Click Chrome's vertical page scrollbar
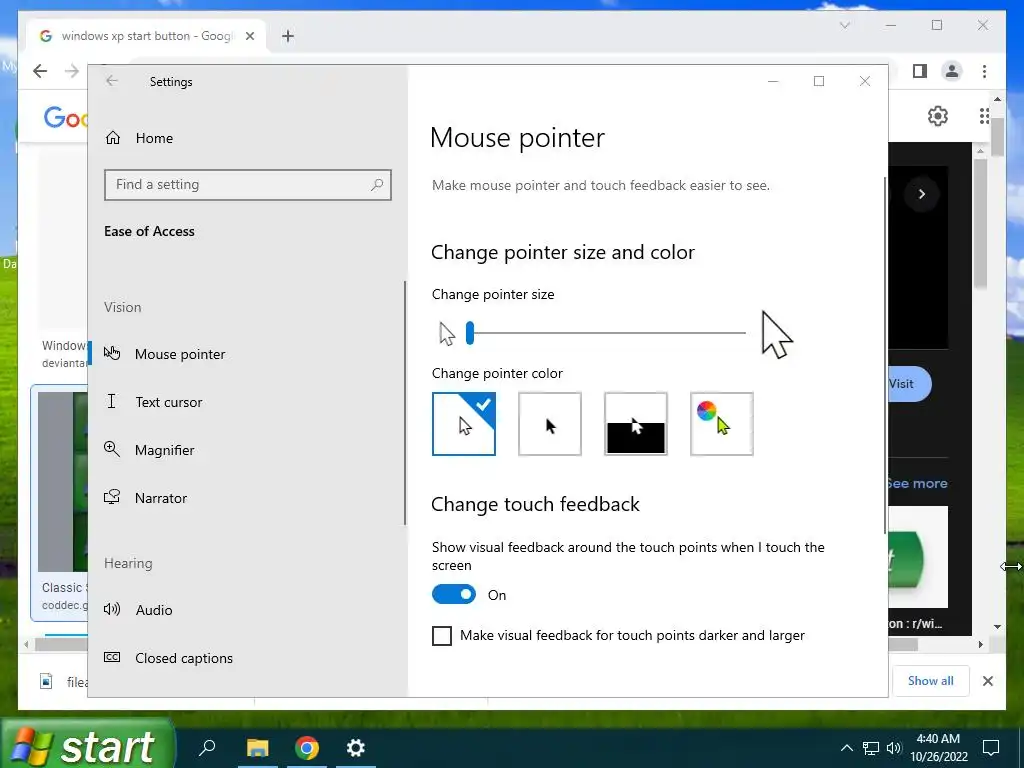This screenshot has width=1024, height=768. pos(997,137)
